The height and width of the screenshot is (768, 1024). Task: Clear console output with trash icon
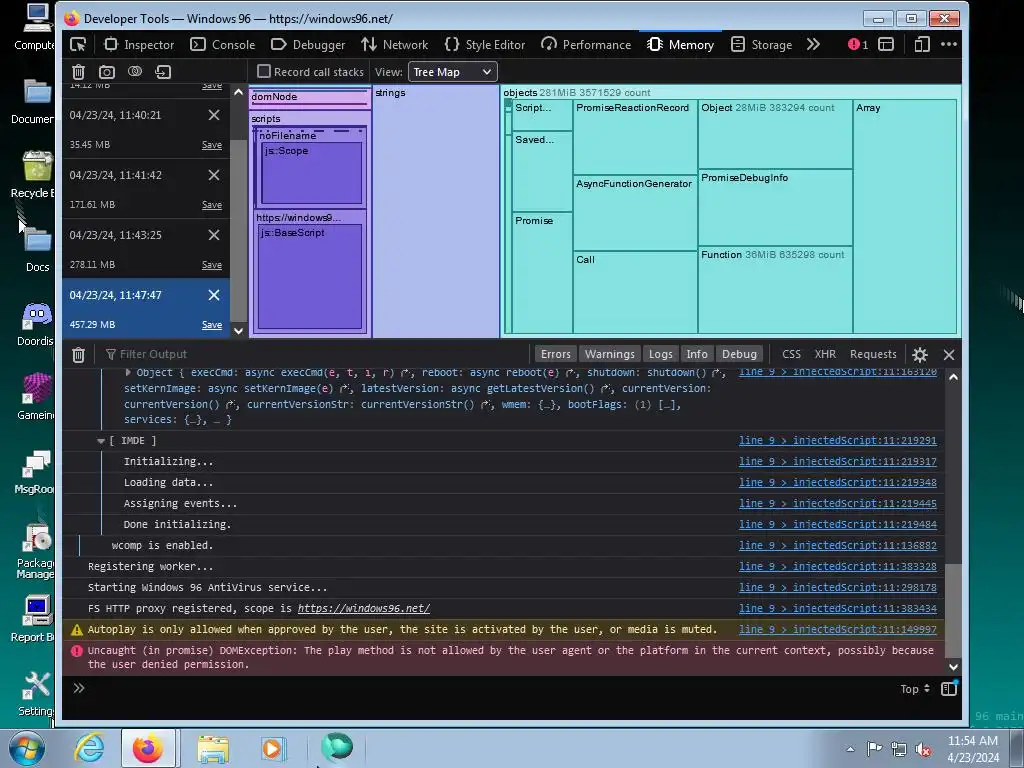tap(78, 355)
